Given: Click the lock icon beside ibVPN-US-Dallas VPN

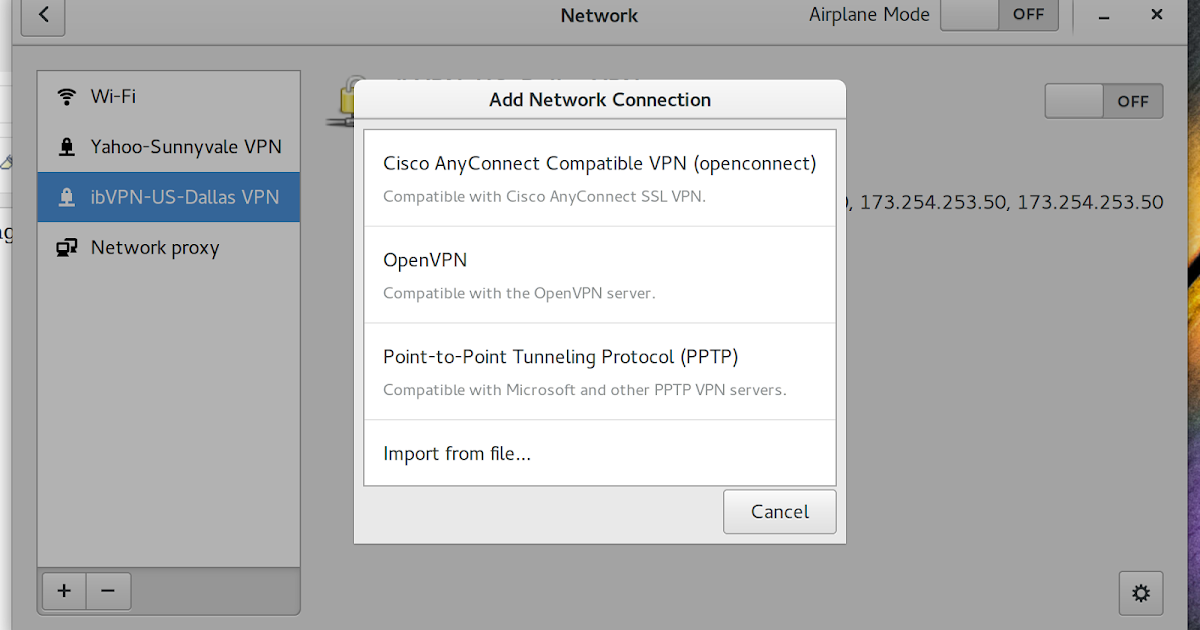Looking at the screenshot, I should 67,197.
